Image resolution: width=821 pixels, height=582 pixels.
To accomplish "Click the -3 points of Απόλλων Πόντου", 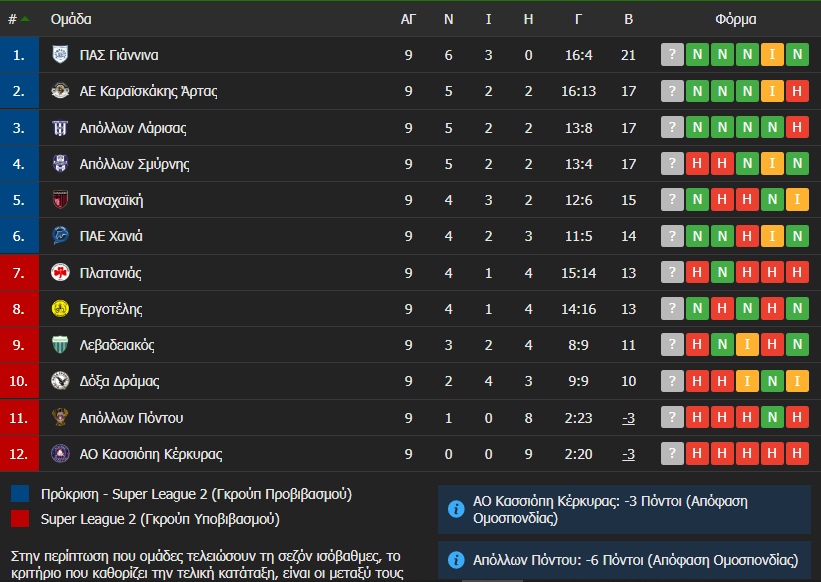I will tap(628, 418).
